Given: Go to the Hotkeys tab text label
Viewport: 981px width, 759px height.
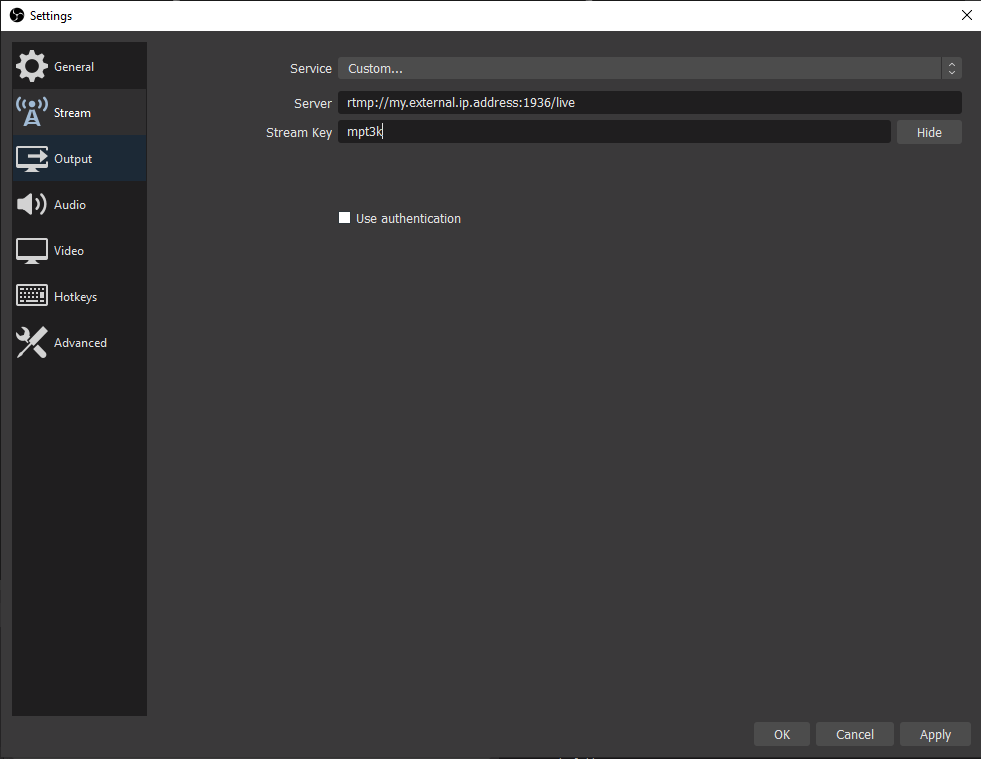Looking at the screenshot, I should (x=75, y=297).
